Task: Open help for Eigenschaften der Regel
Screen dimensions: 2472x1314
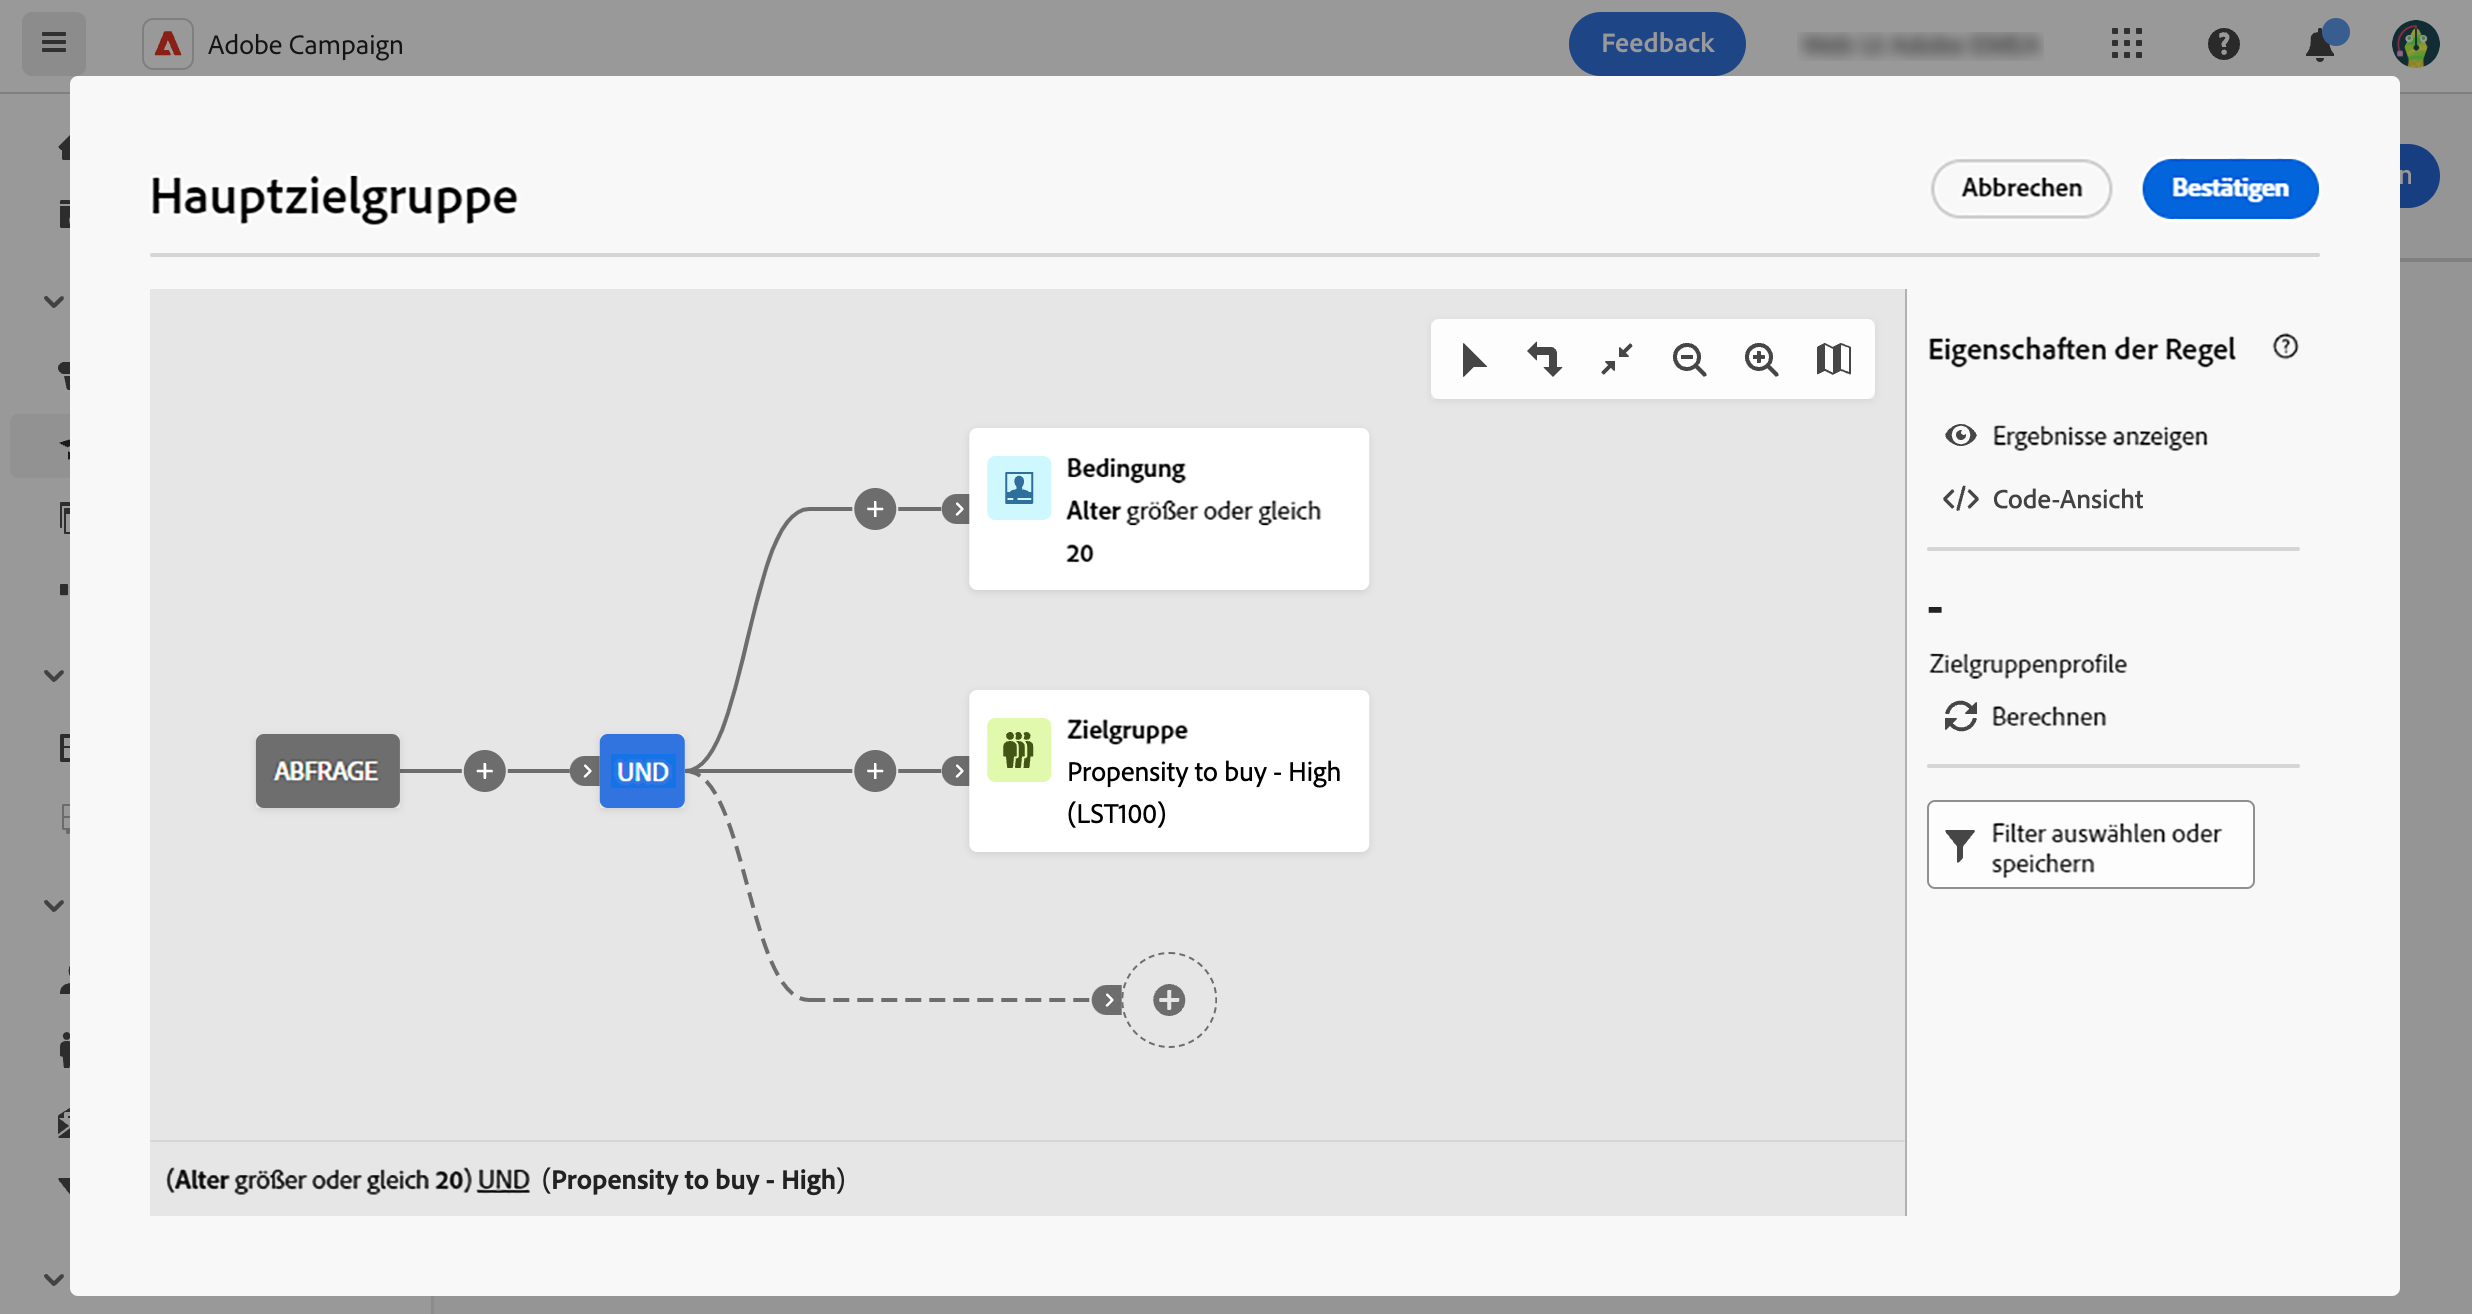Action: click(2285, 347)
